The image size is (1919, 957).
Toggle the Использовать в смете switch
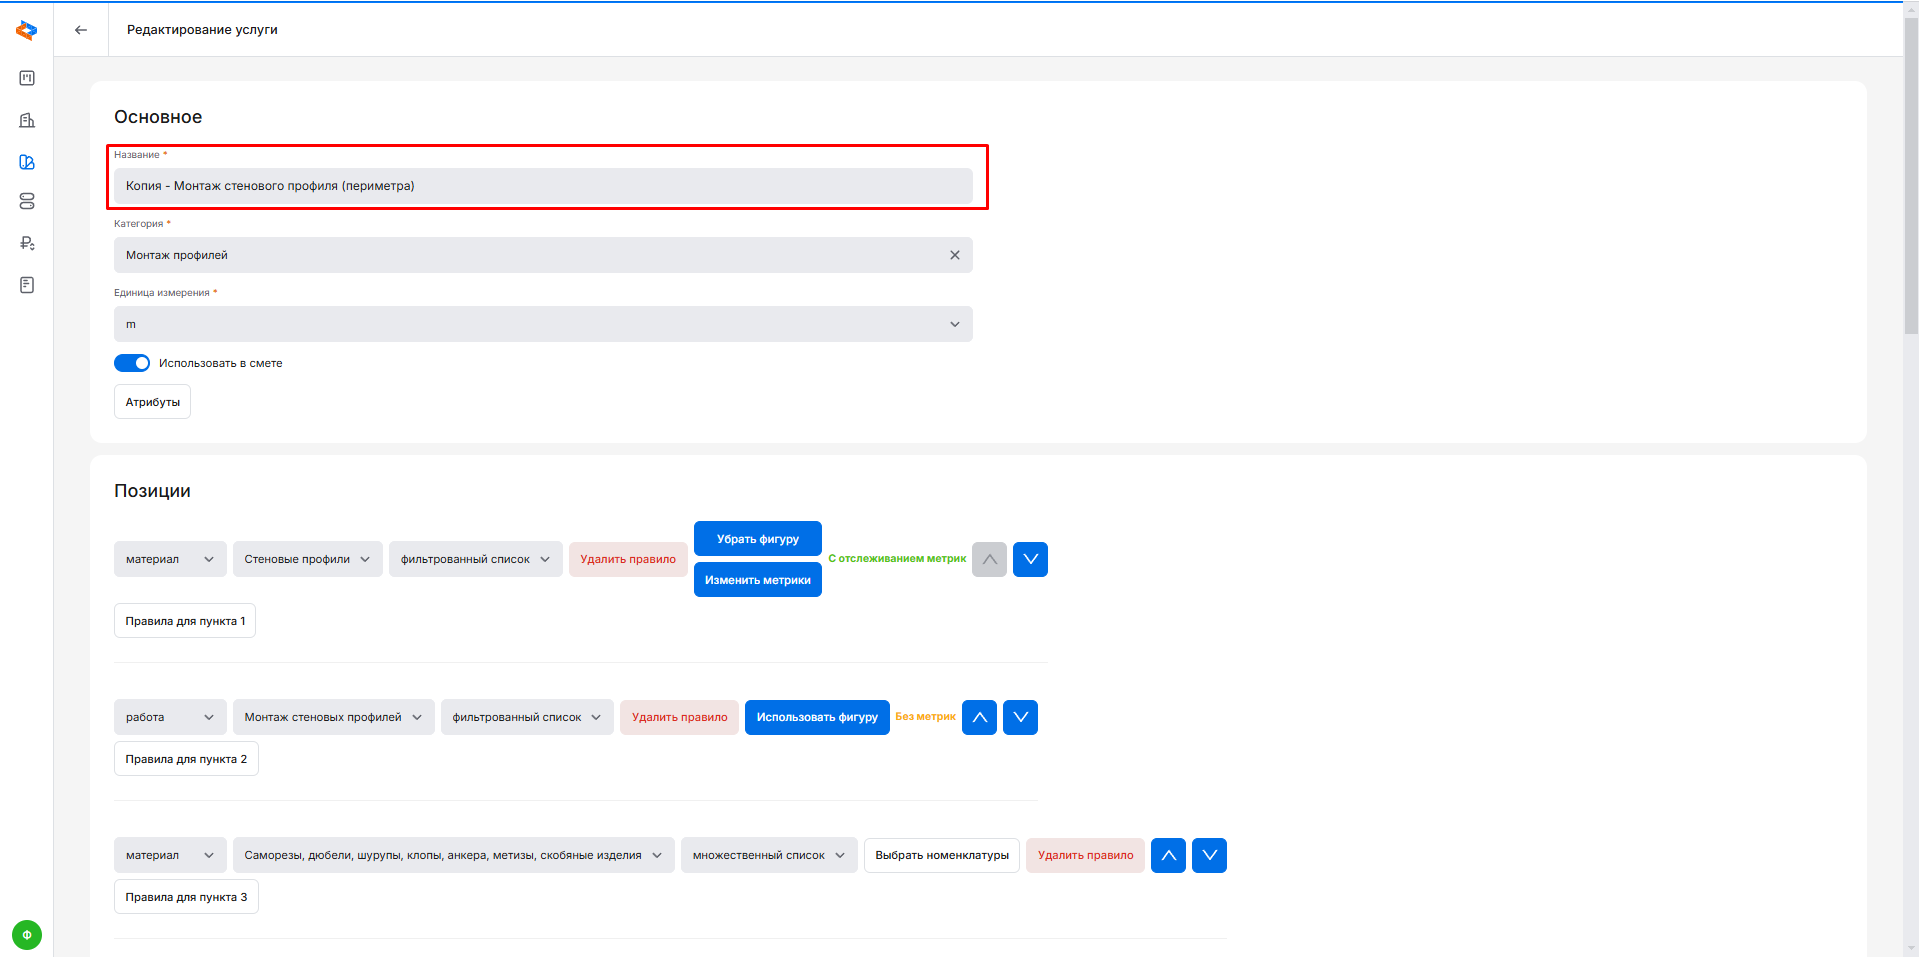(132, 363)
